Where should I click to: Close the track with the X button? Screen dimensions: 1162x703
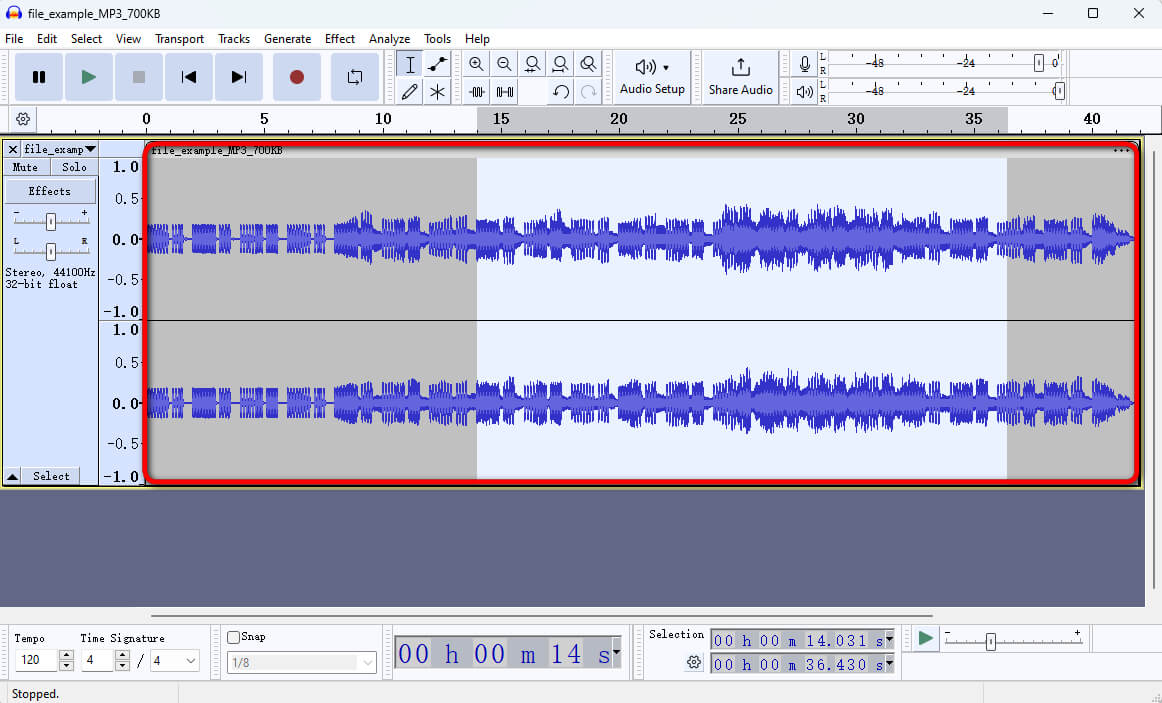pos(13,149)
